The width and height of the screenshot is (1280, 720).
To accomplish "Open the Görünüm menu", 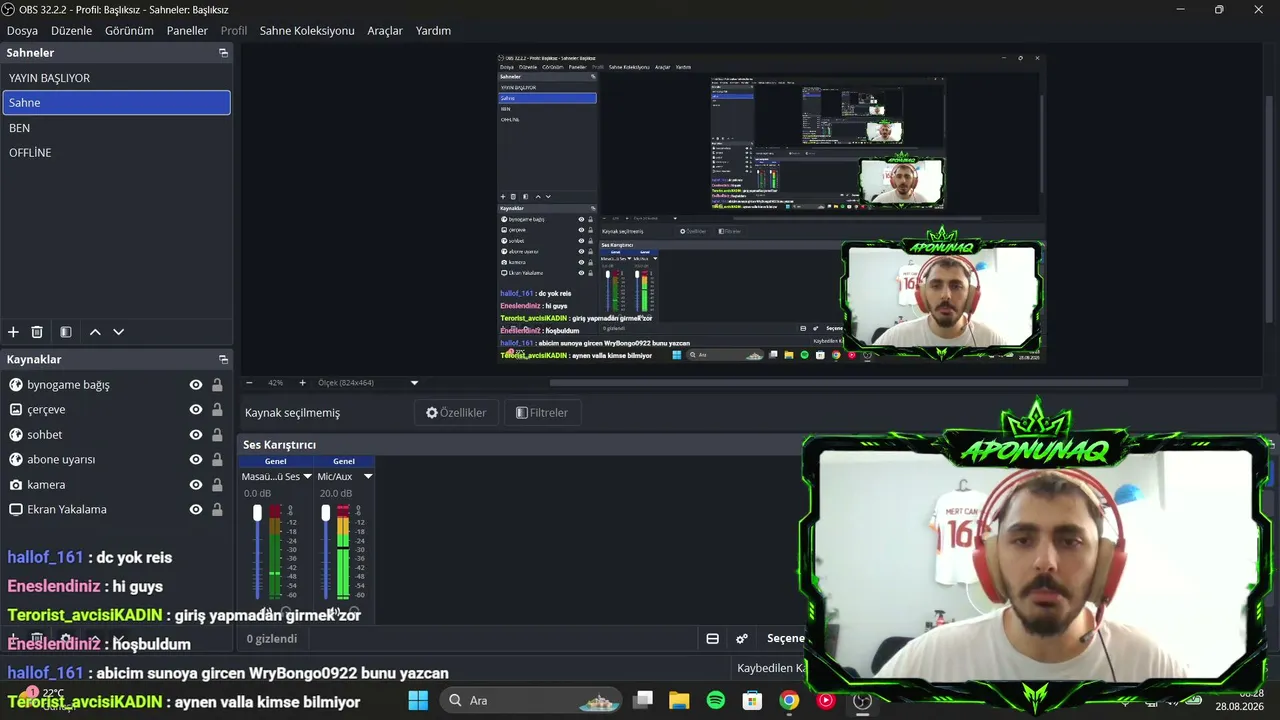I will 129,31.
